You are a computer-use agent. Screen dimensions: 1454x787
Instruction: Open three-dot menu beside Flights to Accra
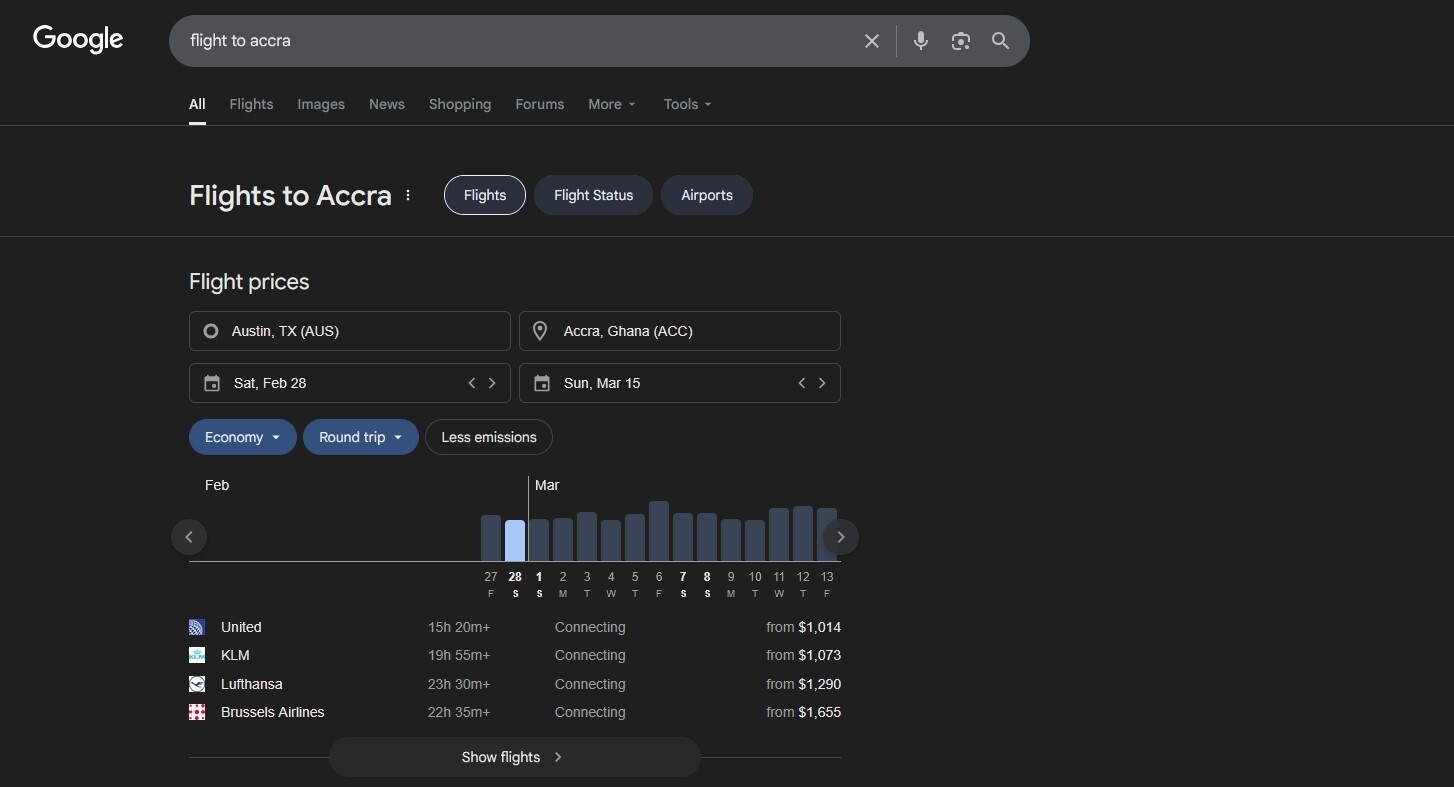[x=408, y=196]
